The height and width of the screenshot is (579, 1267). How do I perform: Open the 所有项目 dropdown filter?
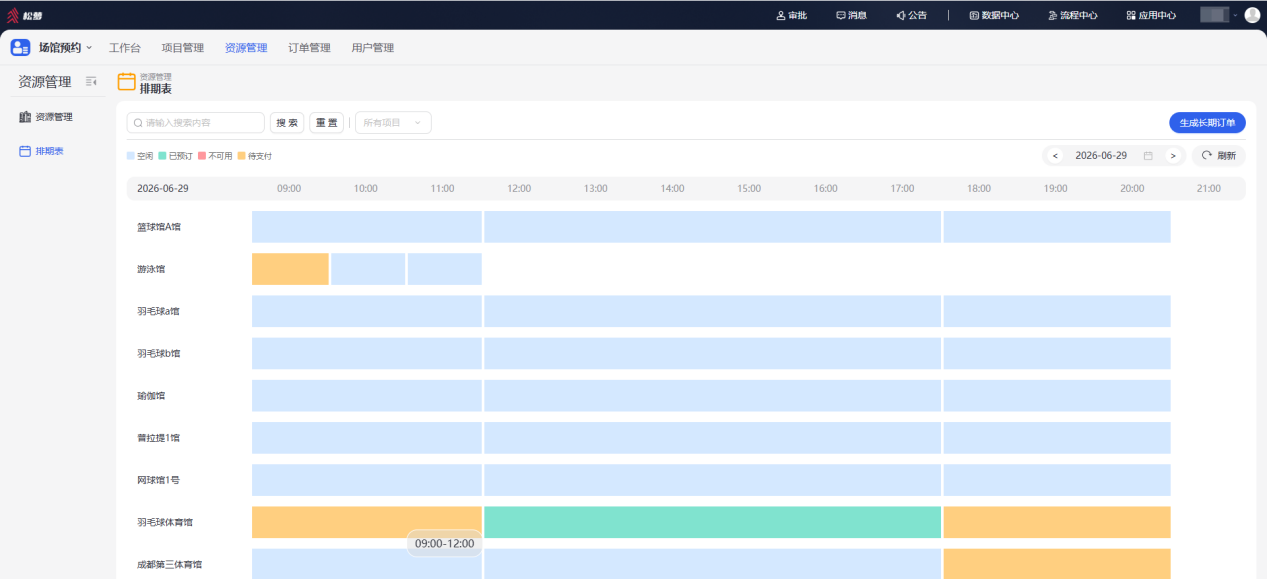pos(393,122)
